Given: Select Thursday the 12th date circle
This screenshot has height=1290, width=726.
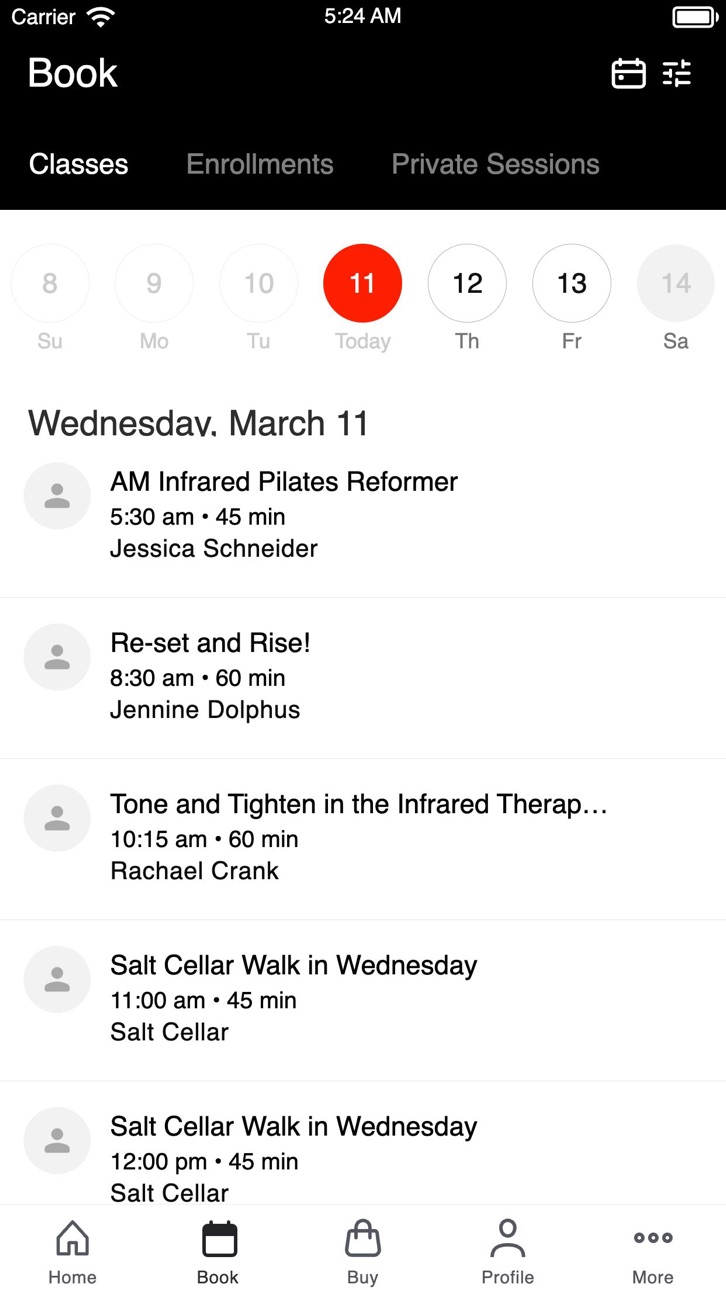Looking at the screenshot, I should [467, 283].
